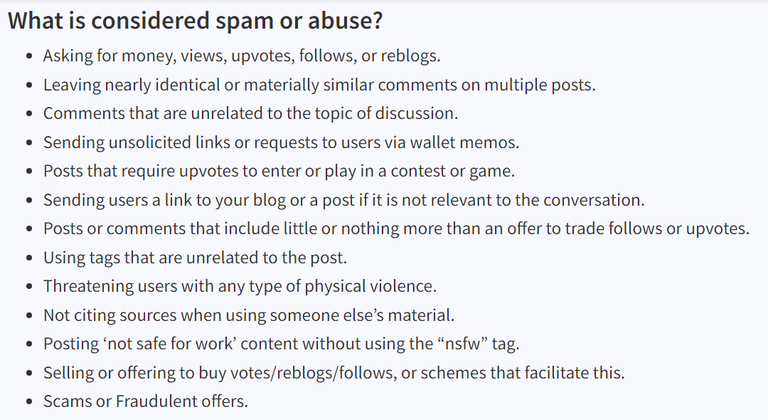This screenshot has height=420, width=768.
Task: Click the line about selling or buying votes/reblogs/follows
Action: [x=334, y=373]
